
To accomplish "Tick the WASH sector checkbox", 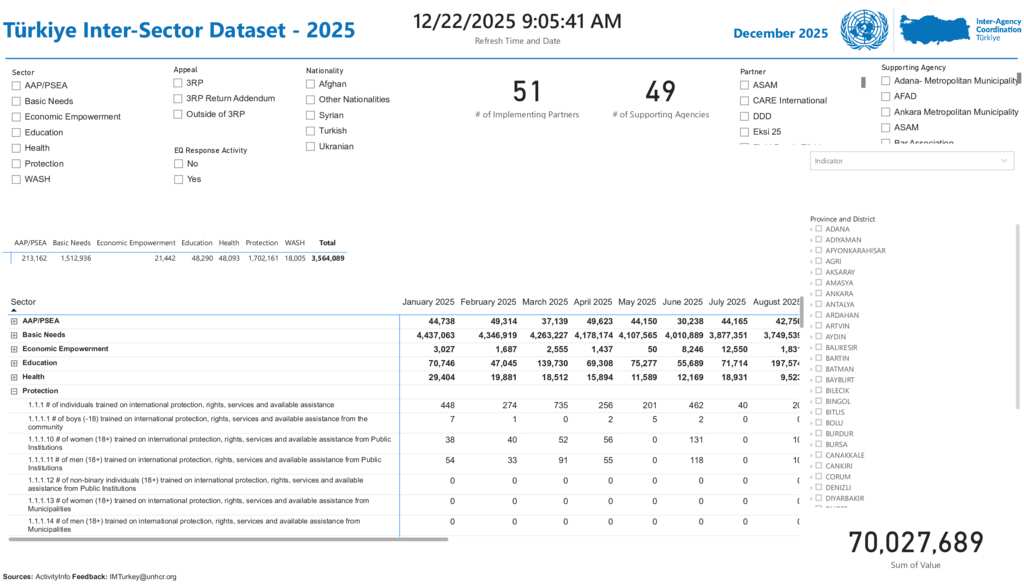I will (16, 179).
